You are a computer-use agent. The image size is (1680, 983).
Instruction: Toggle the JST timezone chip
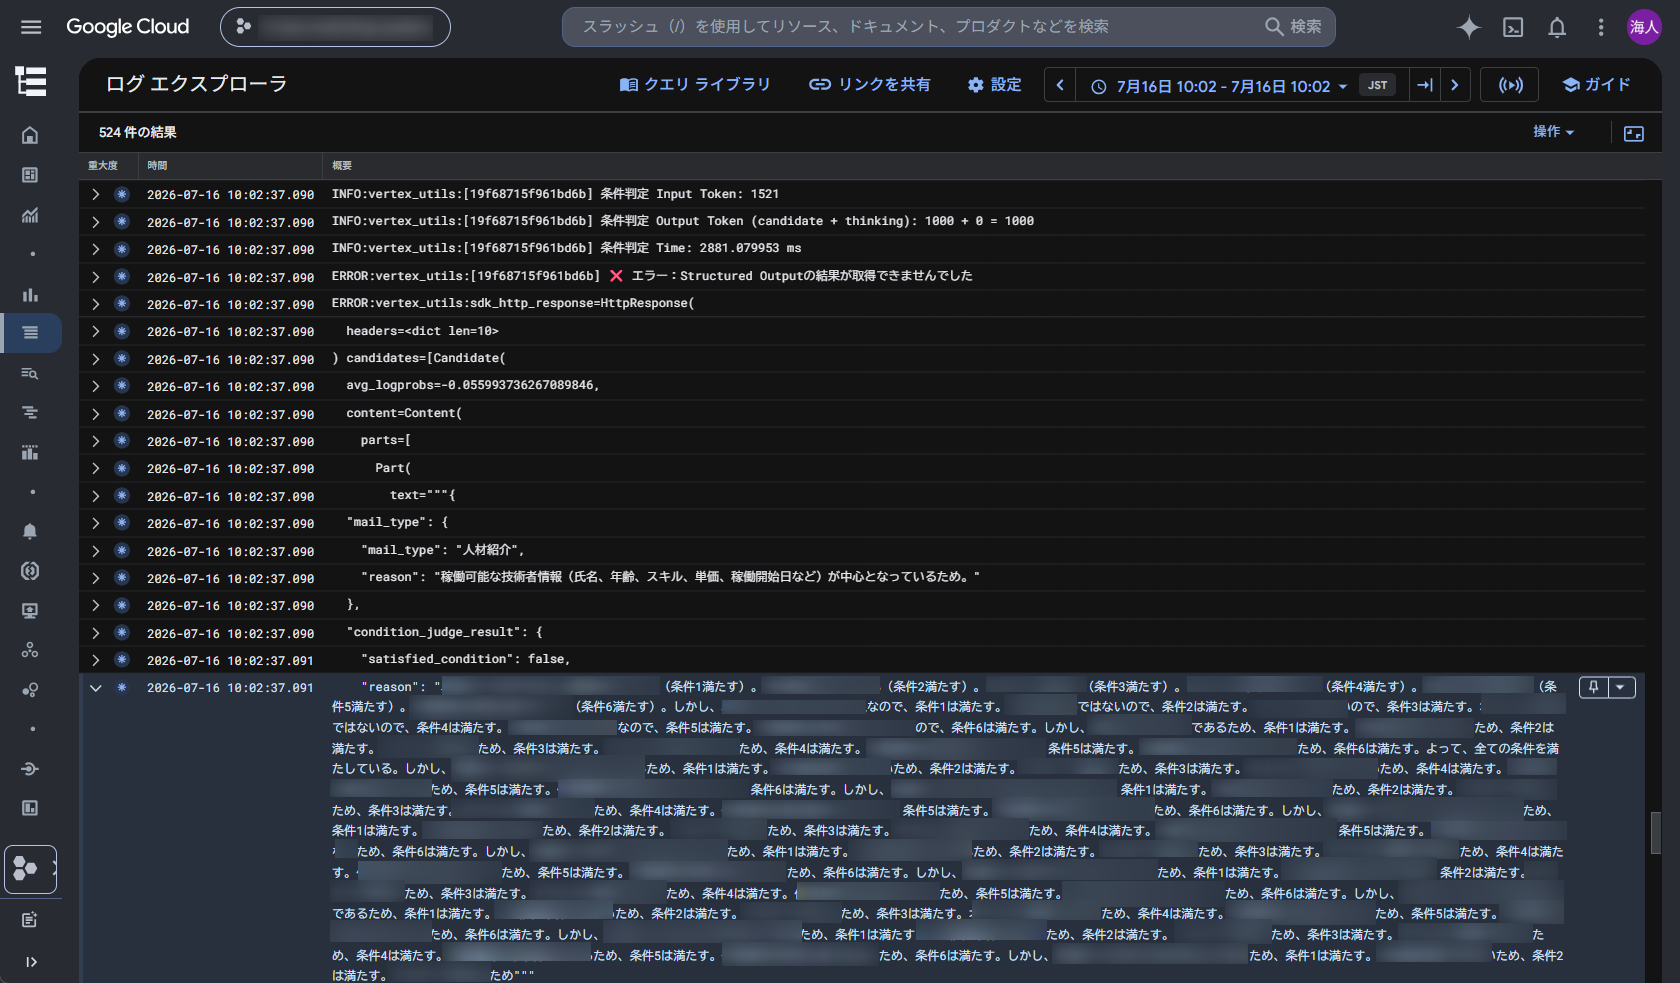[1377, 85]
